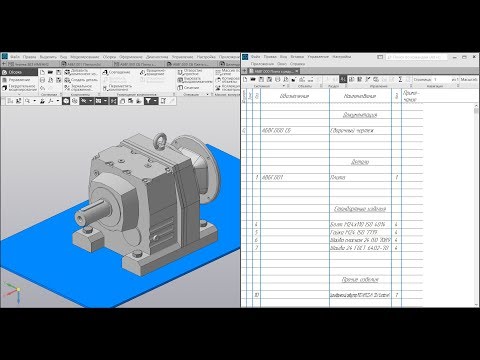This screenshot has height=360, width=480.
Task: Click the Section tool
Action: pos(188,88)
